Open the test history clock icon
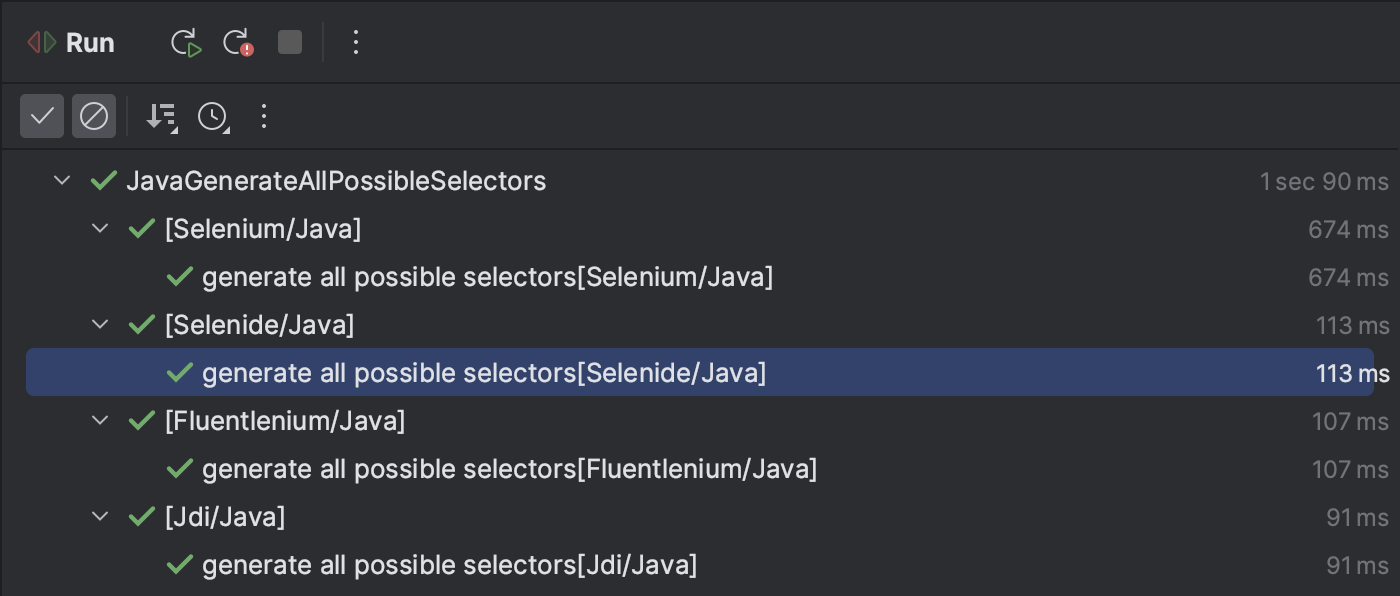1400x596 pixels. point(213,117)
